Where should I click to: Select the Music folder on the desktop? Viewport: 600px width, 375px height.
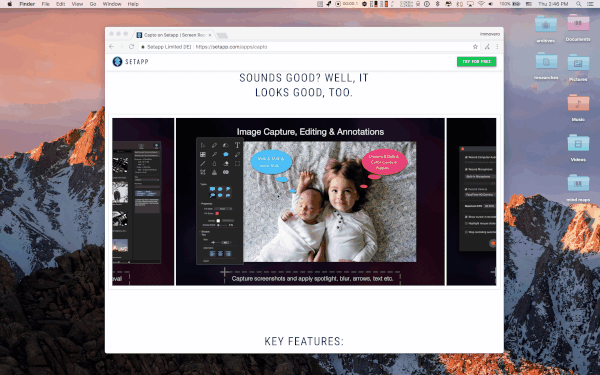(x=578, y=108)
